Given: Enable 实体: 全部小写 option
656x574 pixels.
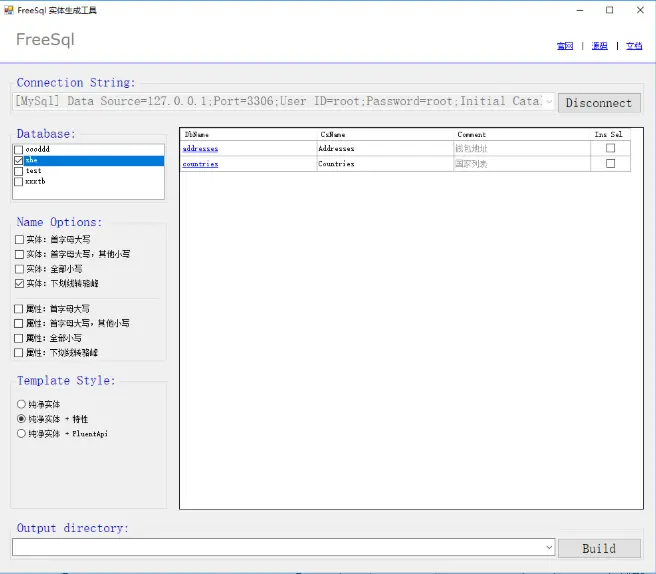Looking at the screenshot, I should (19, 269).
